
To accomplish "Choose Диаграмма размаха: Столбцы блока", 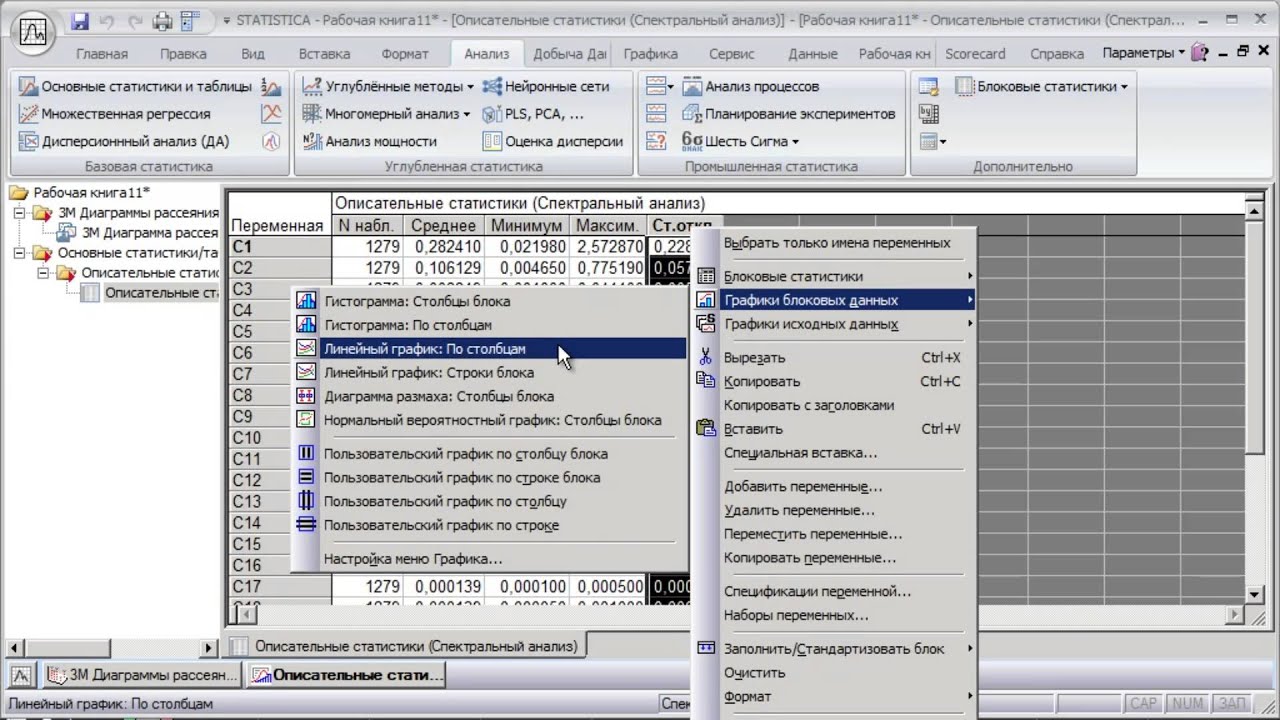I will 438,396.
